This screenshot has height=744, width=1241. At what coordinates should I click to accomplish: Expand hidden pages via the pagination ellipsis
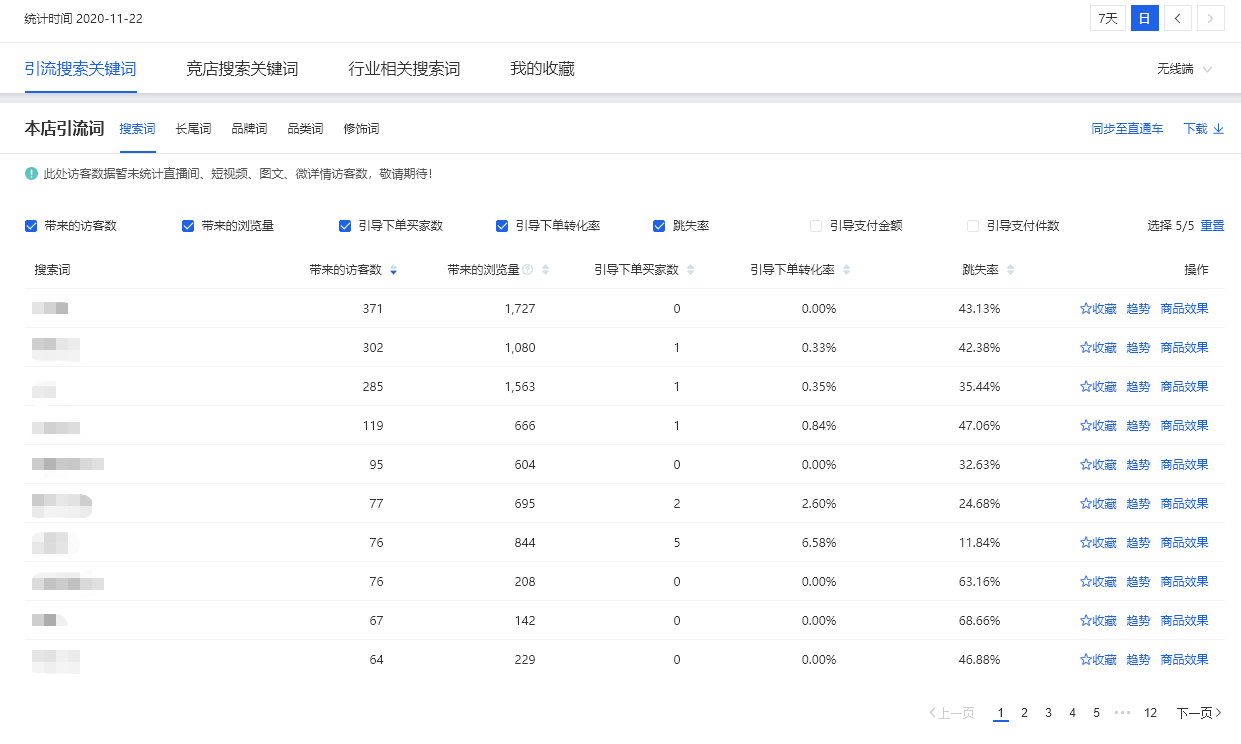tap(1123, 712)
